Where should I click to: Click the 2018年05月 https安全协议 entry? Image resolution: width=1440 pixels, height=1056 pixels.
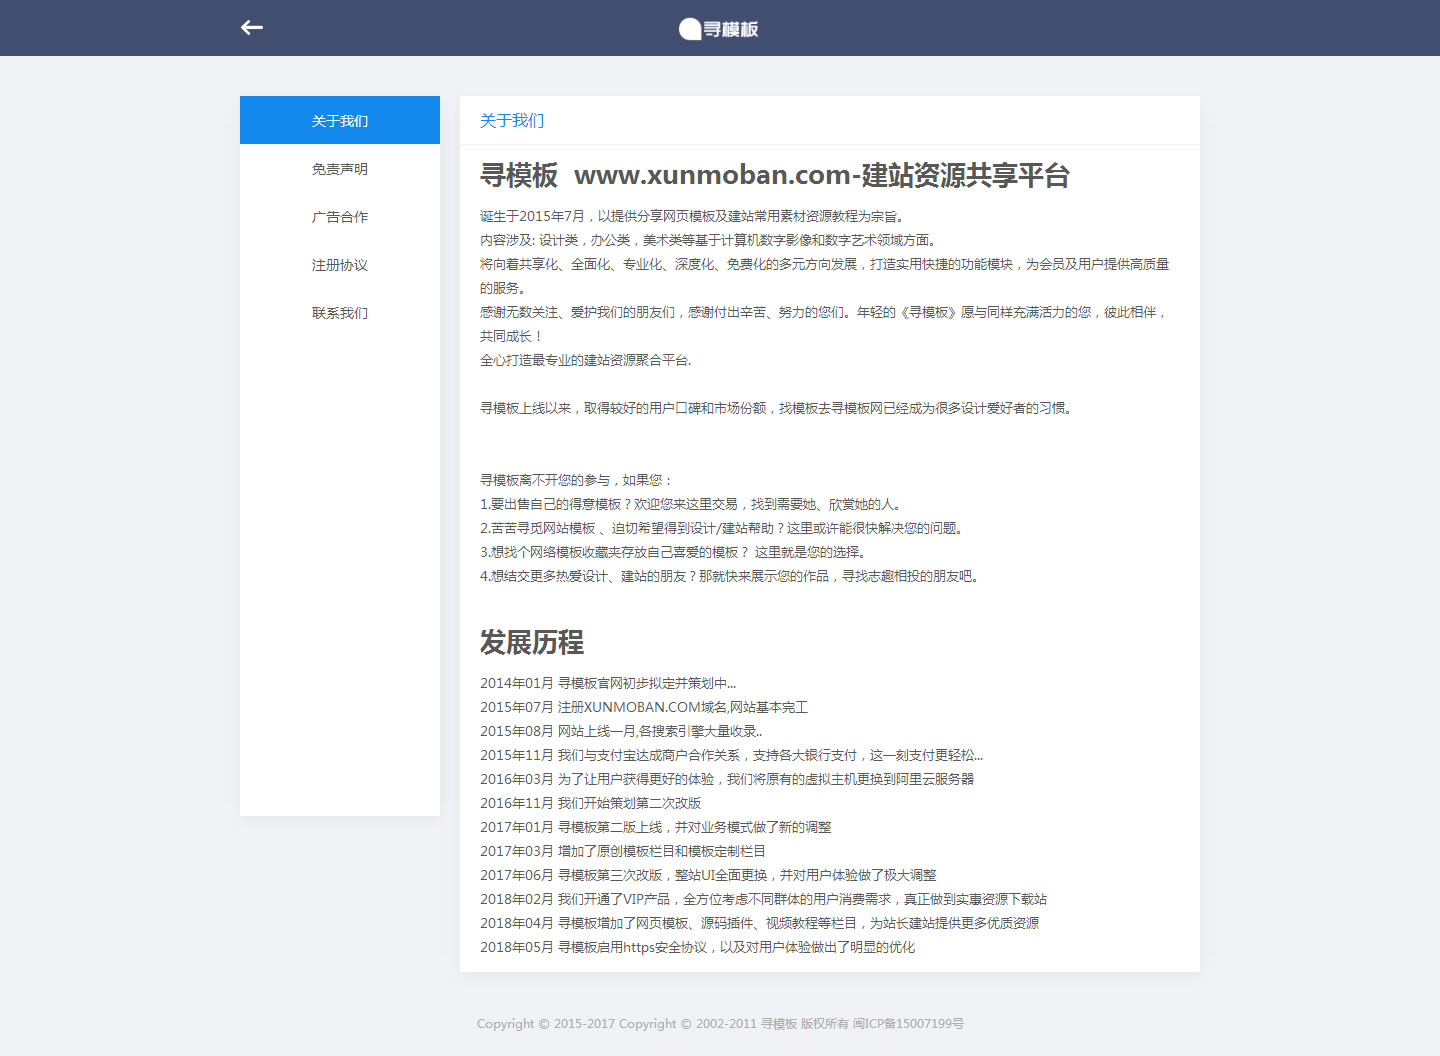(x=697, y=947)
